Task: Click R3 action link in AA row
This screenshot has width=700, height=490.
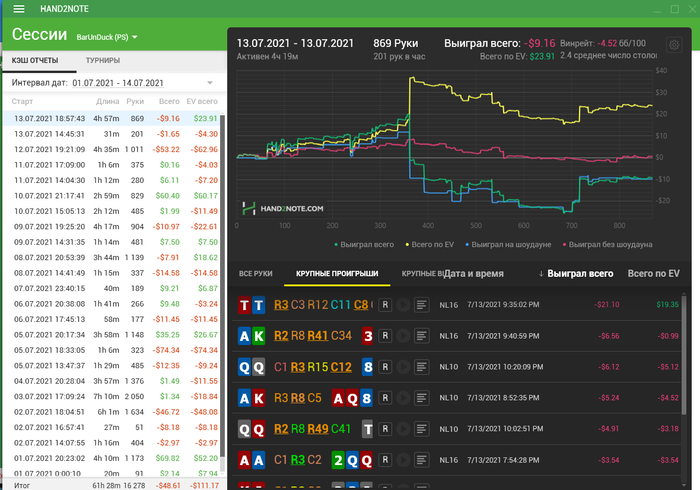Action: (x=298, y=460)
